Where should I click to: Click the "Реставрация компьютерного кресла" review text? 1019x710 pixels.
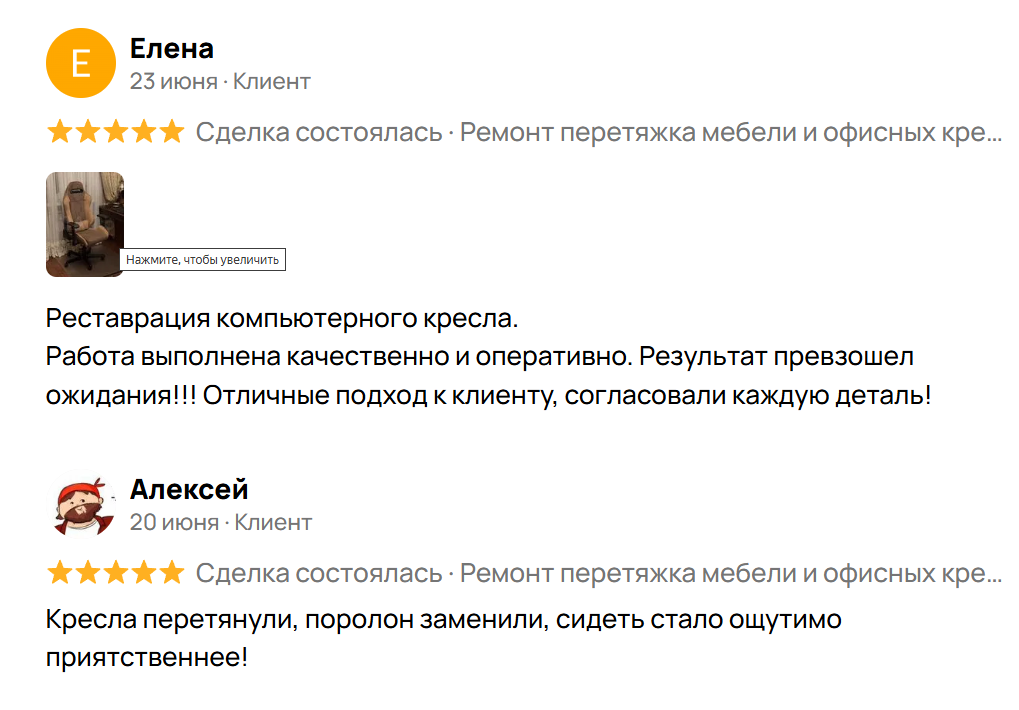coord(283,320)
